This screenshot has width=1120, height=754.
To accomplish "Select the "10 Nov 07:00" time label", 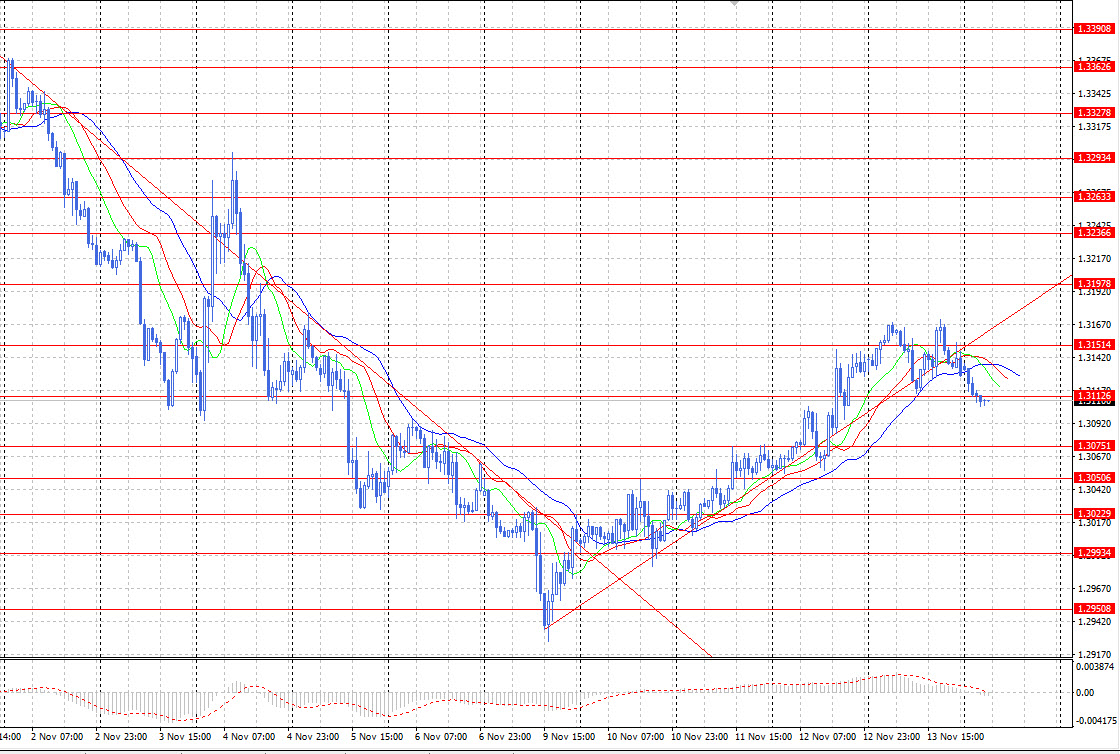I will click(636, 736).
